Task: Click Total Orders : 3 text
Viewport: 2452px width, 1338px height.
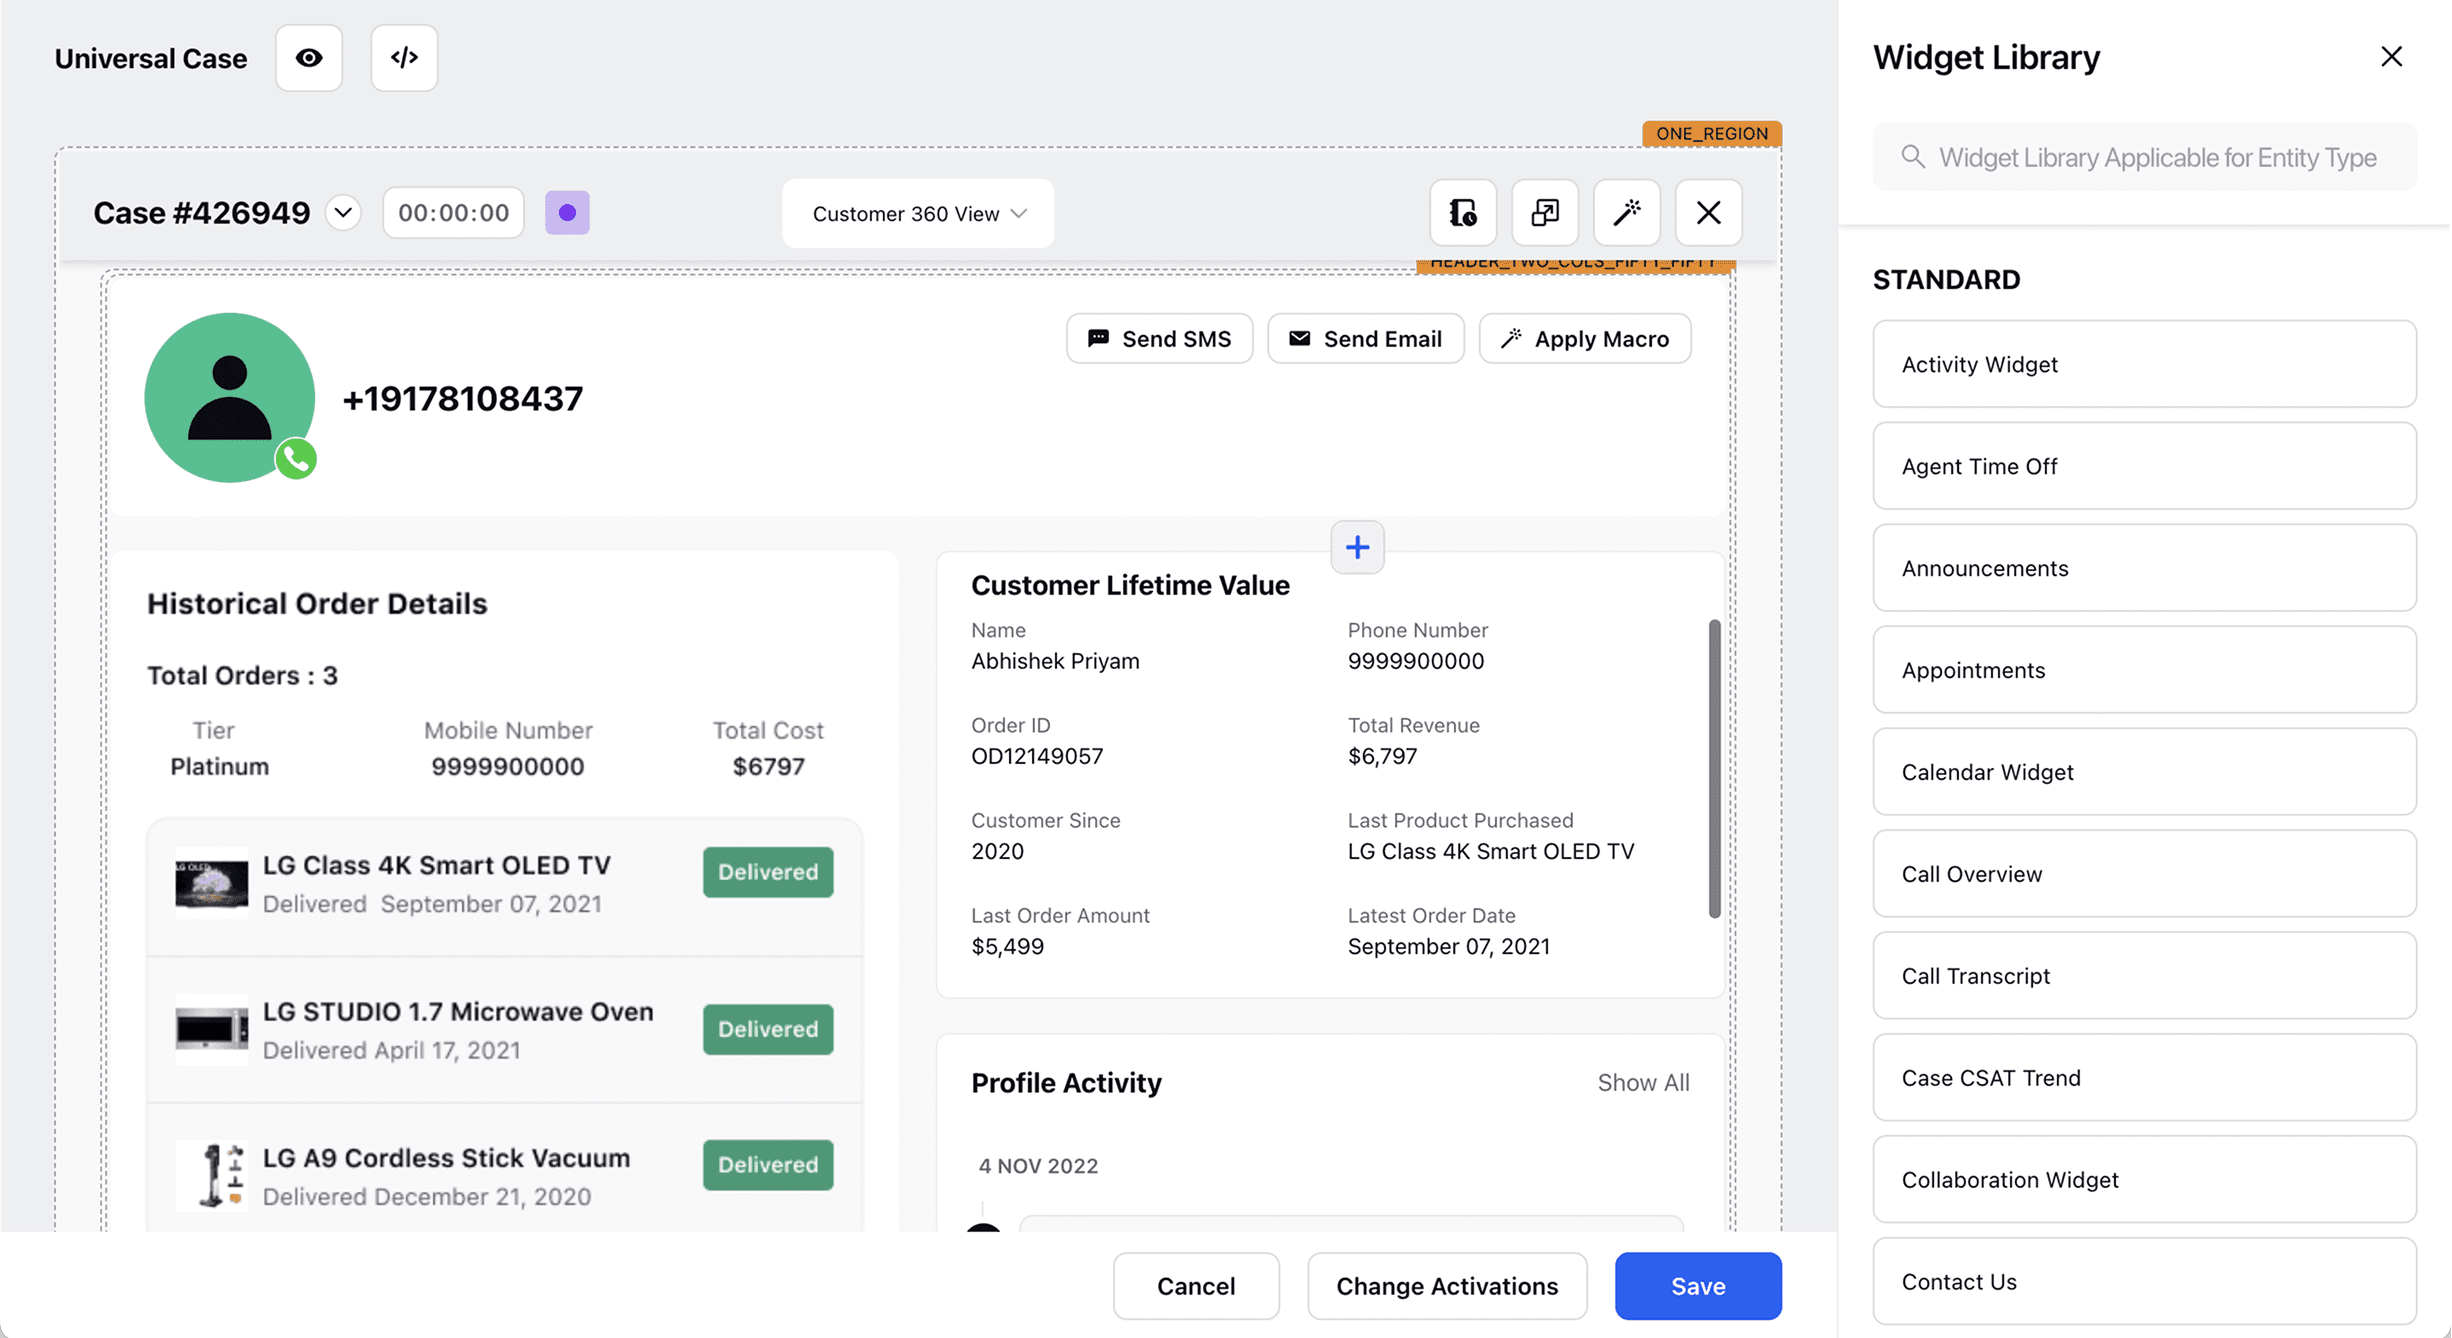Action: pyautogui.click(x=242, y=676)
